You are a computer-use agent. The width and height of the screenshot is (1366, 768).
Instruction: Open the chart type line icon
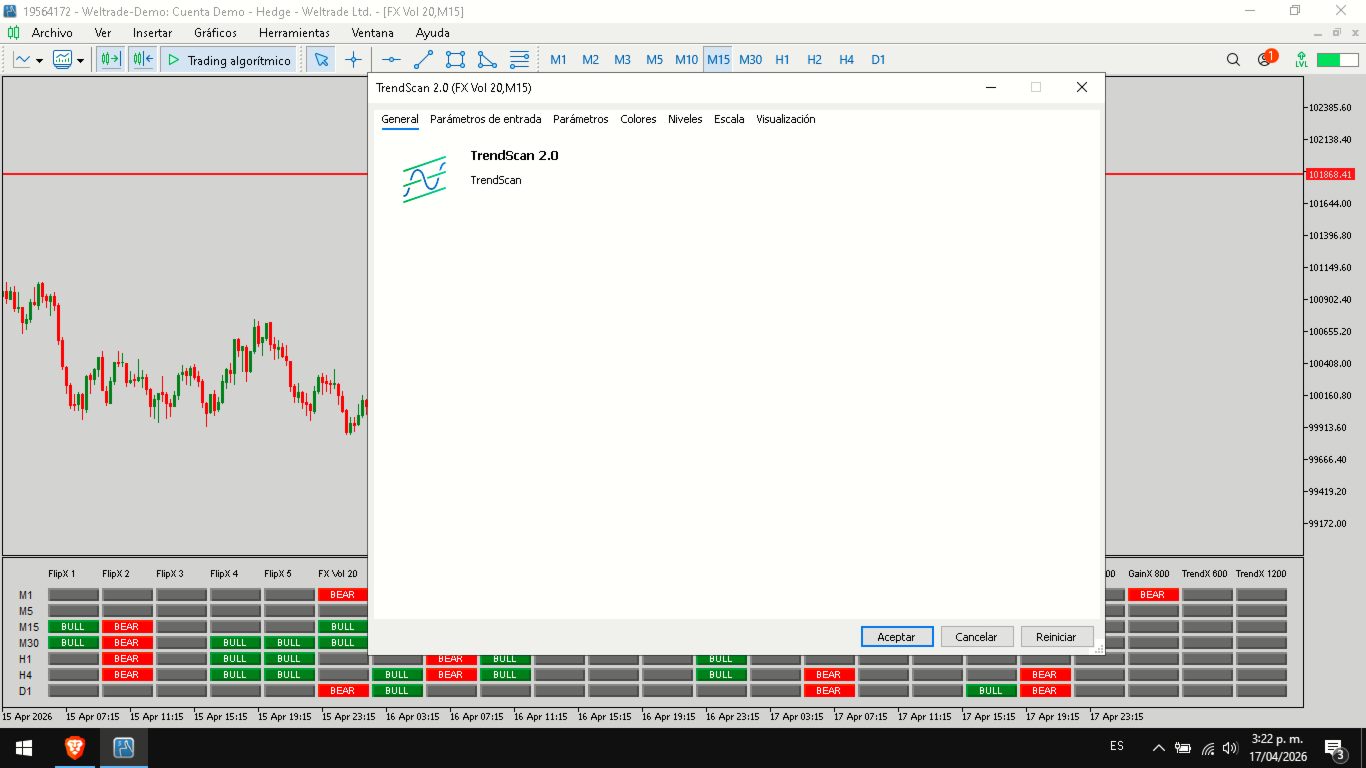coord(22,60)
